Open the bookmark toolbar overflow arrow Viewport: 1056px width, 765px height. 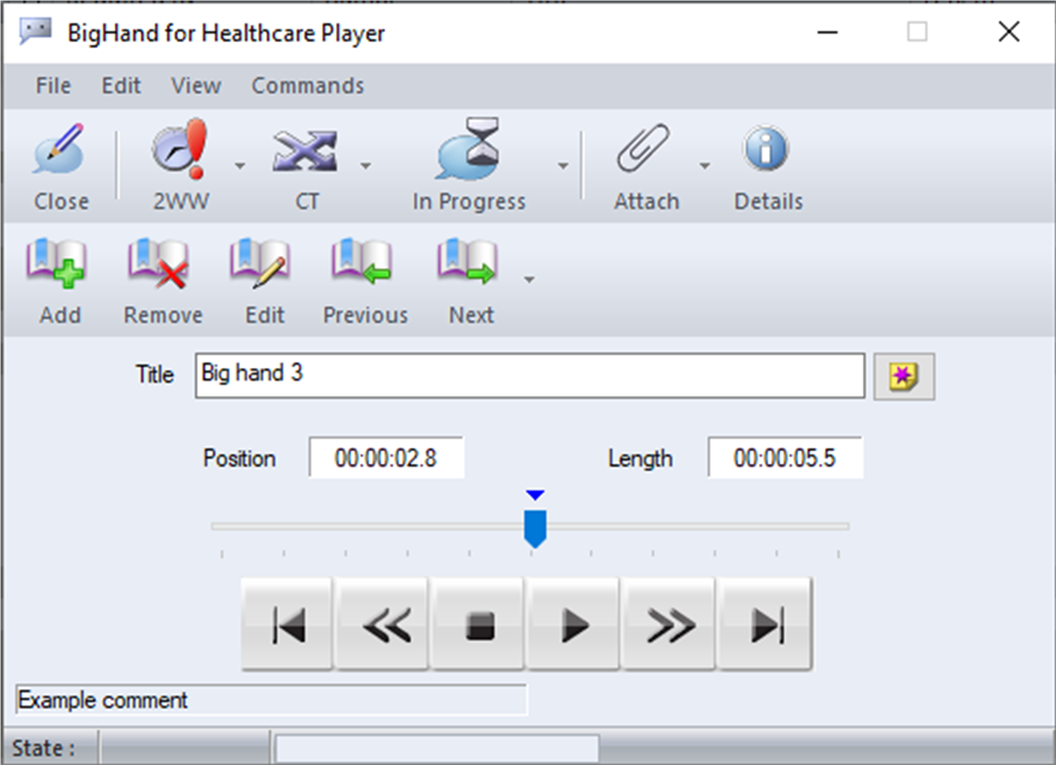(529, 279)
